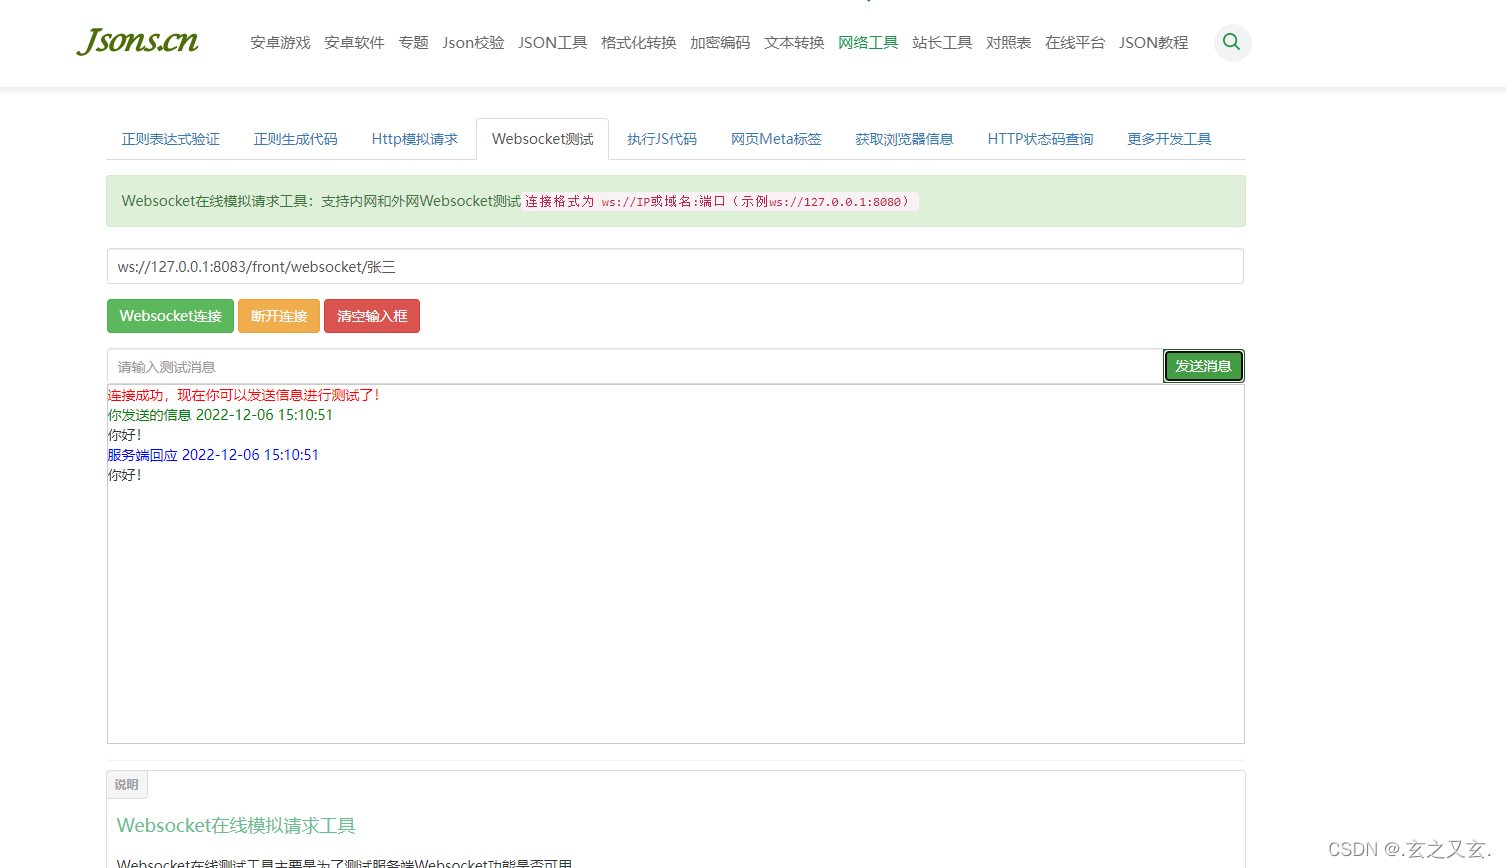Screen dimensions: 1506x868
Task: Click the 发送消息 button
Action: pyautogui.click(x=1203, y=365)
